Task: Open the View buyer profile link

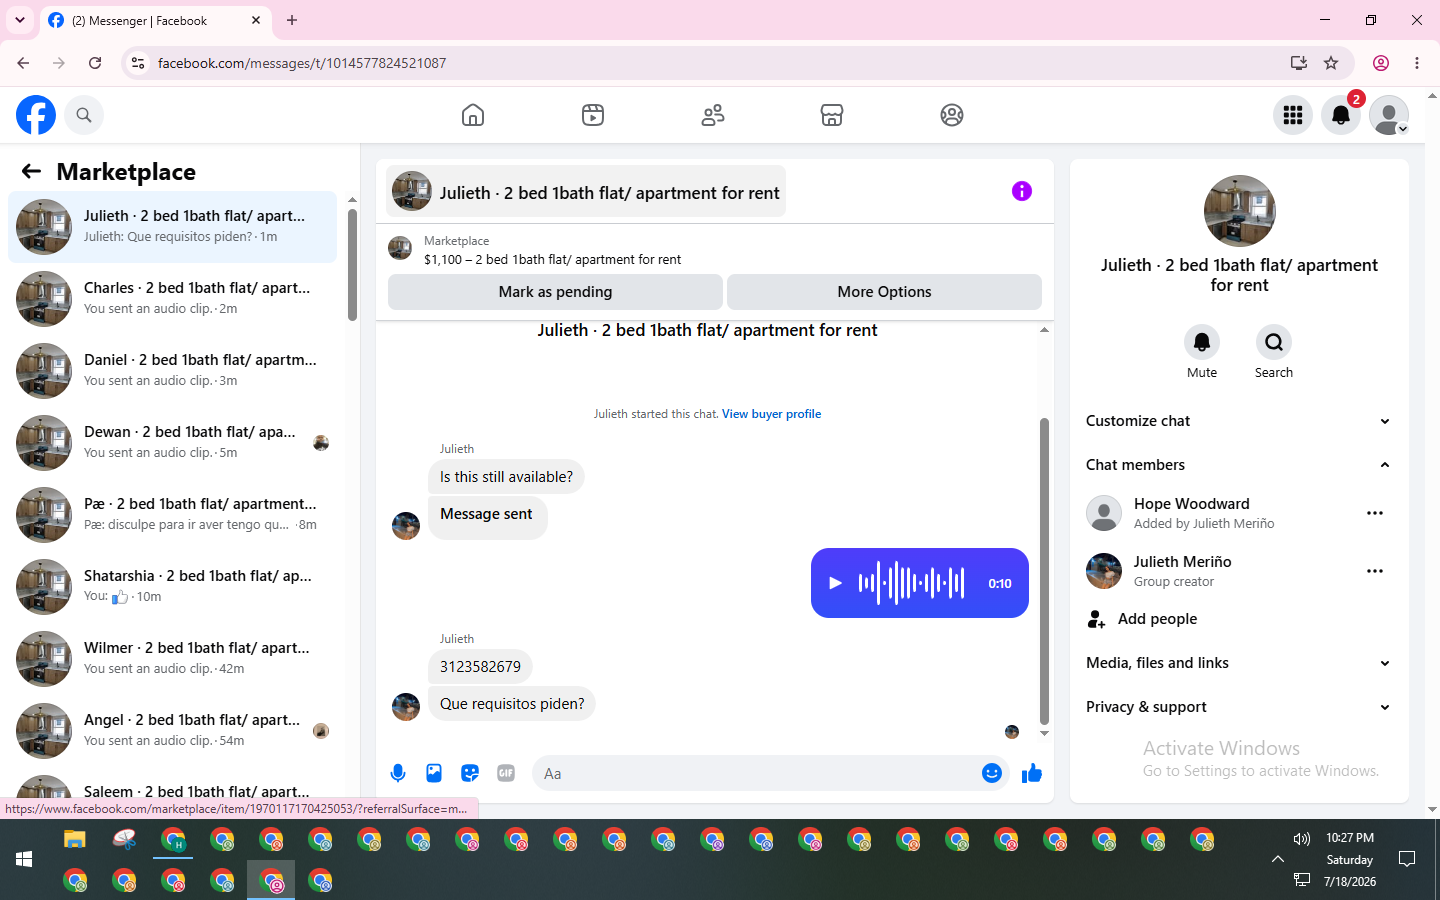Action: point(771,414)
